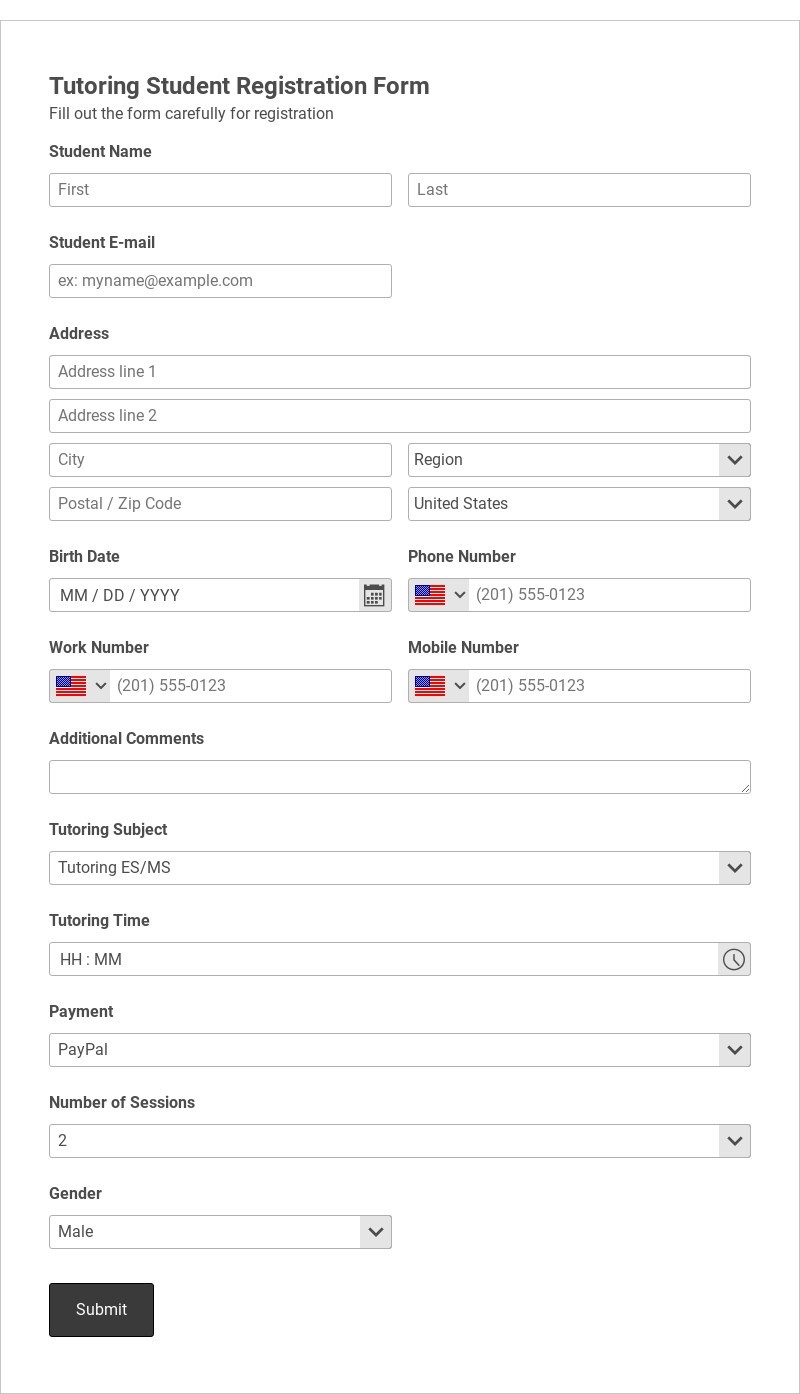
Task: Click the Additional Comments label
Action: pos(126,739)
